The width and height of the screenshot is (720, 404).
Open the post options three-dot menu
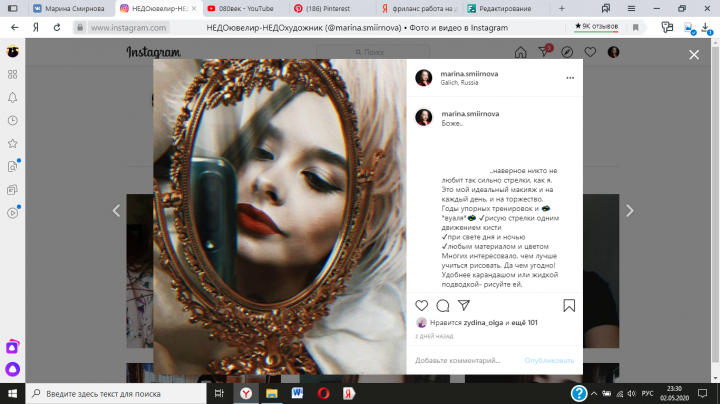tap(570, 78)
